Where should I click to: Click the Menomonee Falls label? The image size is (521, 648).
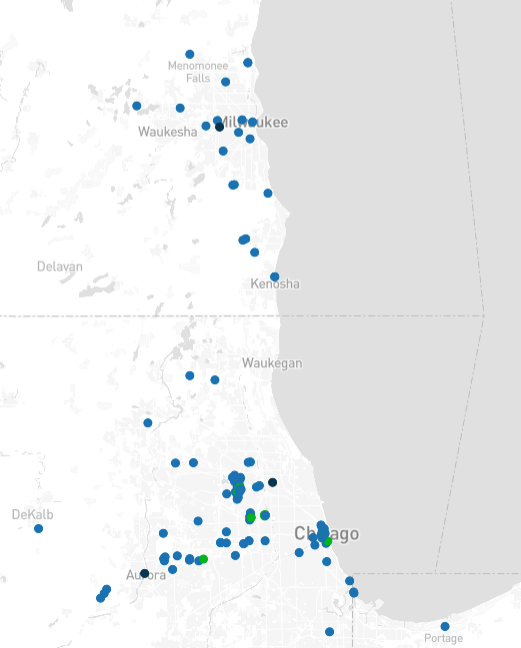[x=198, y=72]
